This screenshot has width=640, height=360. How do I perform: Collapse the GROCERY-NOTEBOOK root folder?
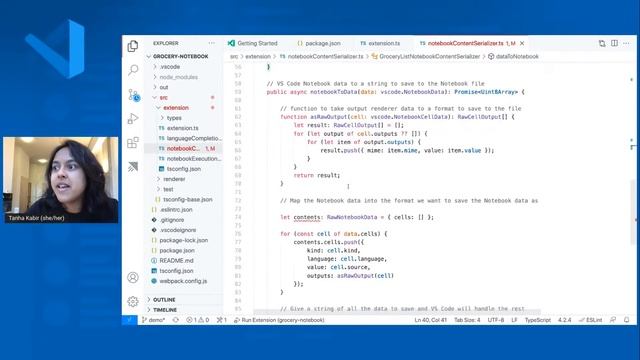[x=180, y=56]
